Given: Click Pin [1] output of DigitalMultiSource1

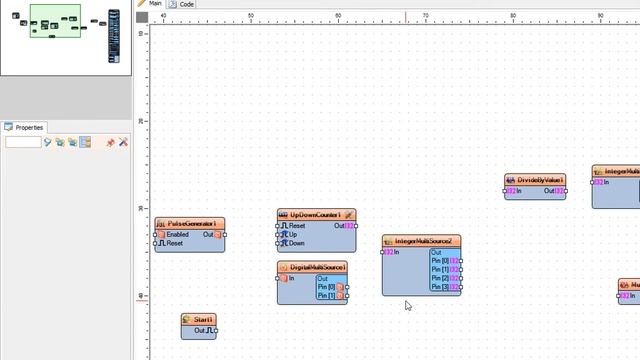Looking at the screenshot, I should (x=347, y=296).
